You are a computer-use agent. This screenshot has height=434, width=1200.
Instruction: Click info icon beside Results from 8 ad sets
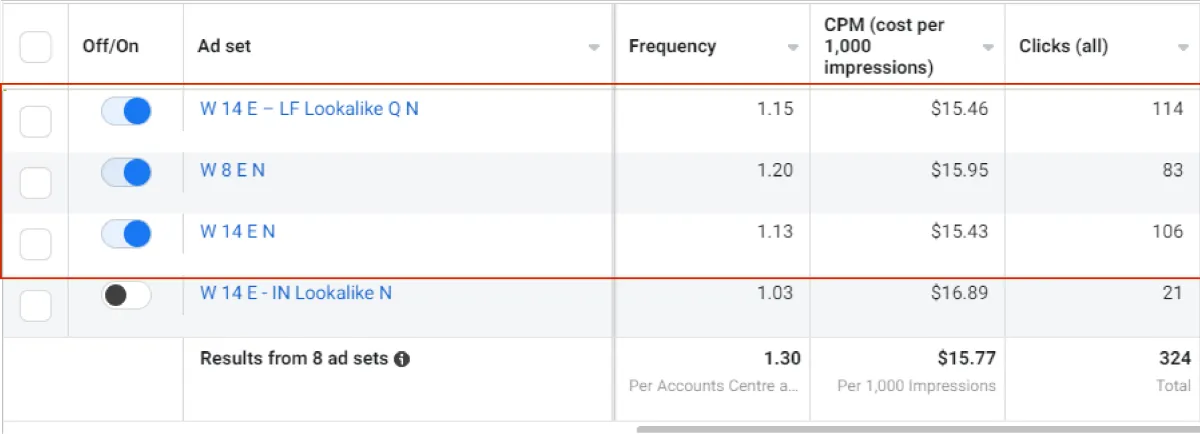(402, 359)
